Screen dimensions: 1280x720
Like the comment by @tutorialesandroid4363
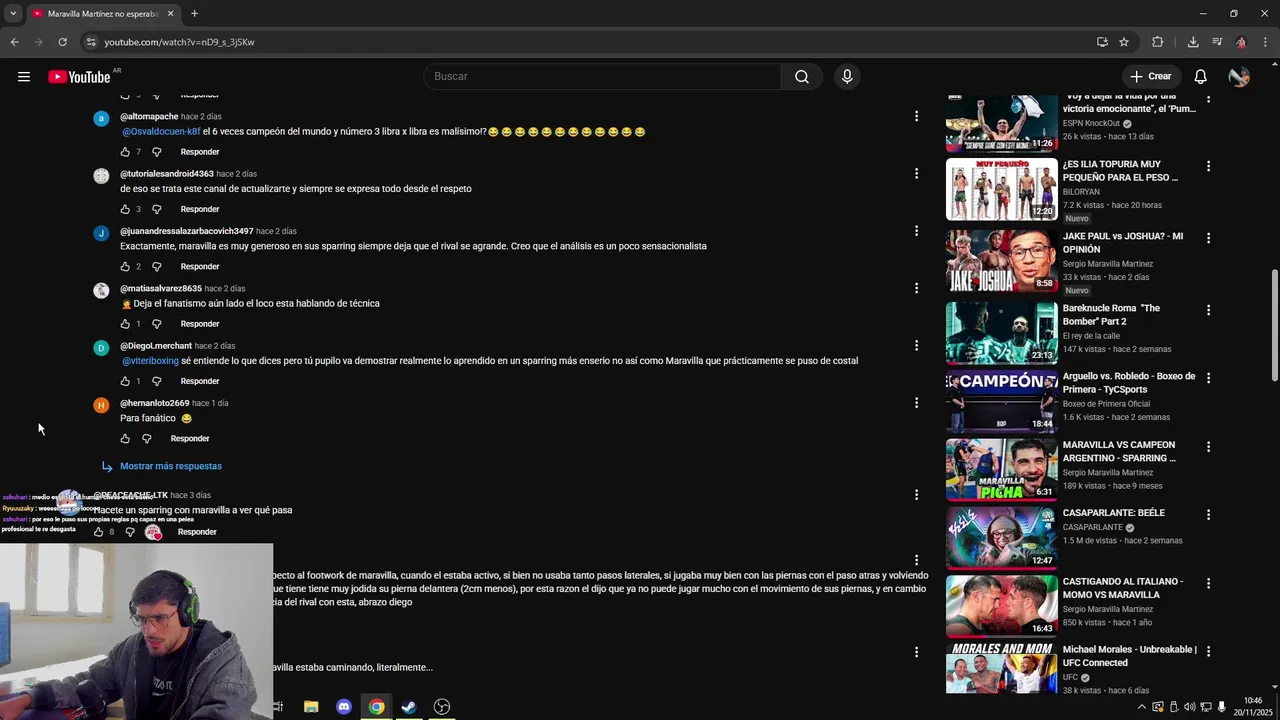click(x=125, y=209)
